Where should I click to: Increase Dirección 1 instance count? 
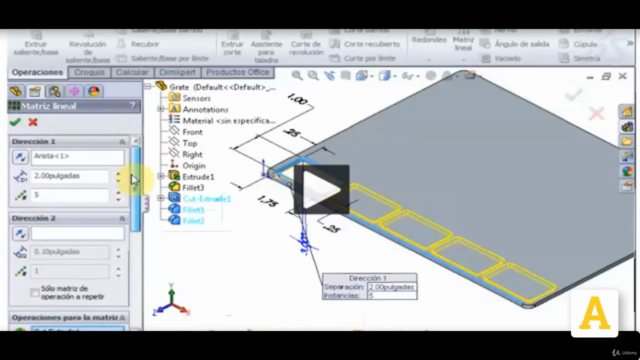coord(118,192)
